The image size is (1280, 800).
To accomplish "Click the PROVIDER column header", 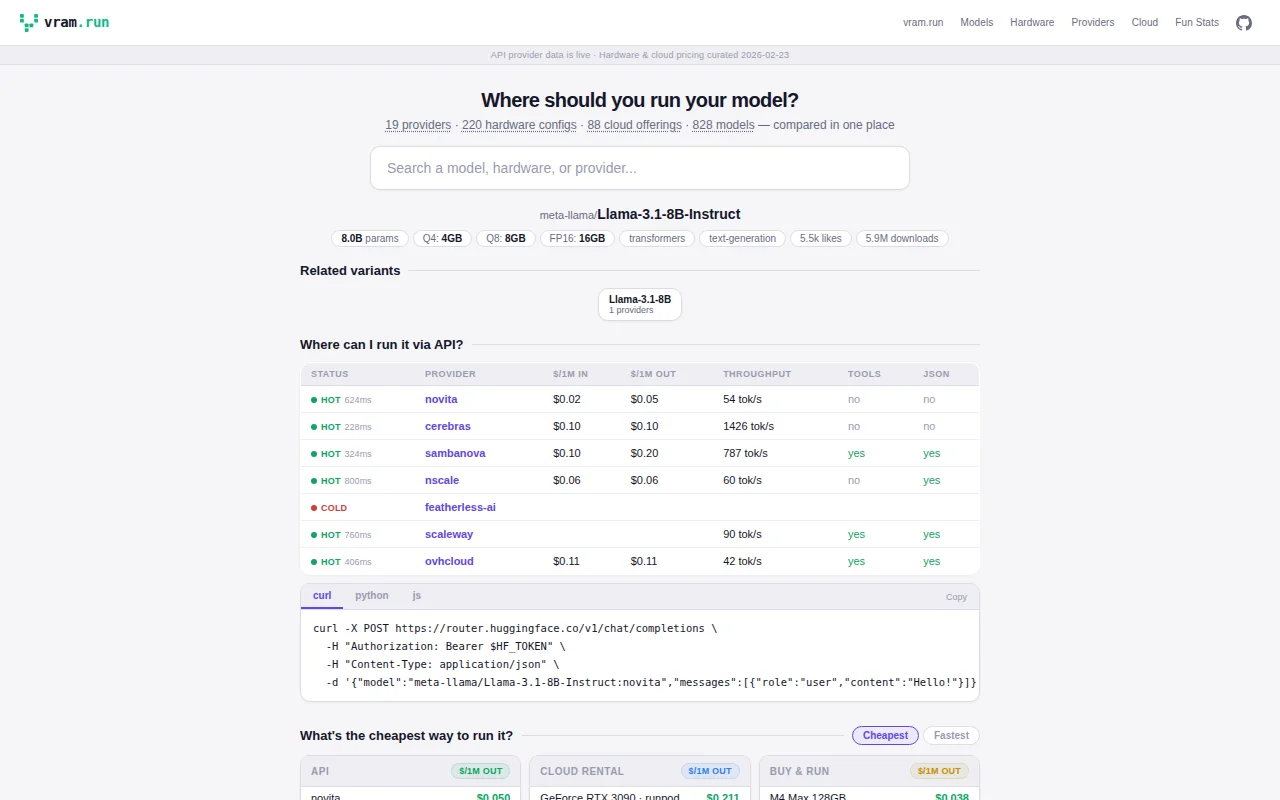I will (450, 374).
